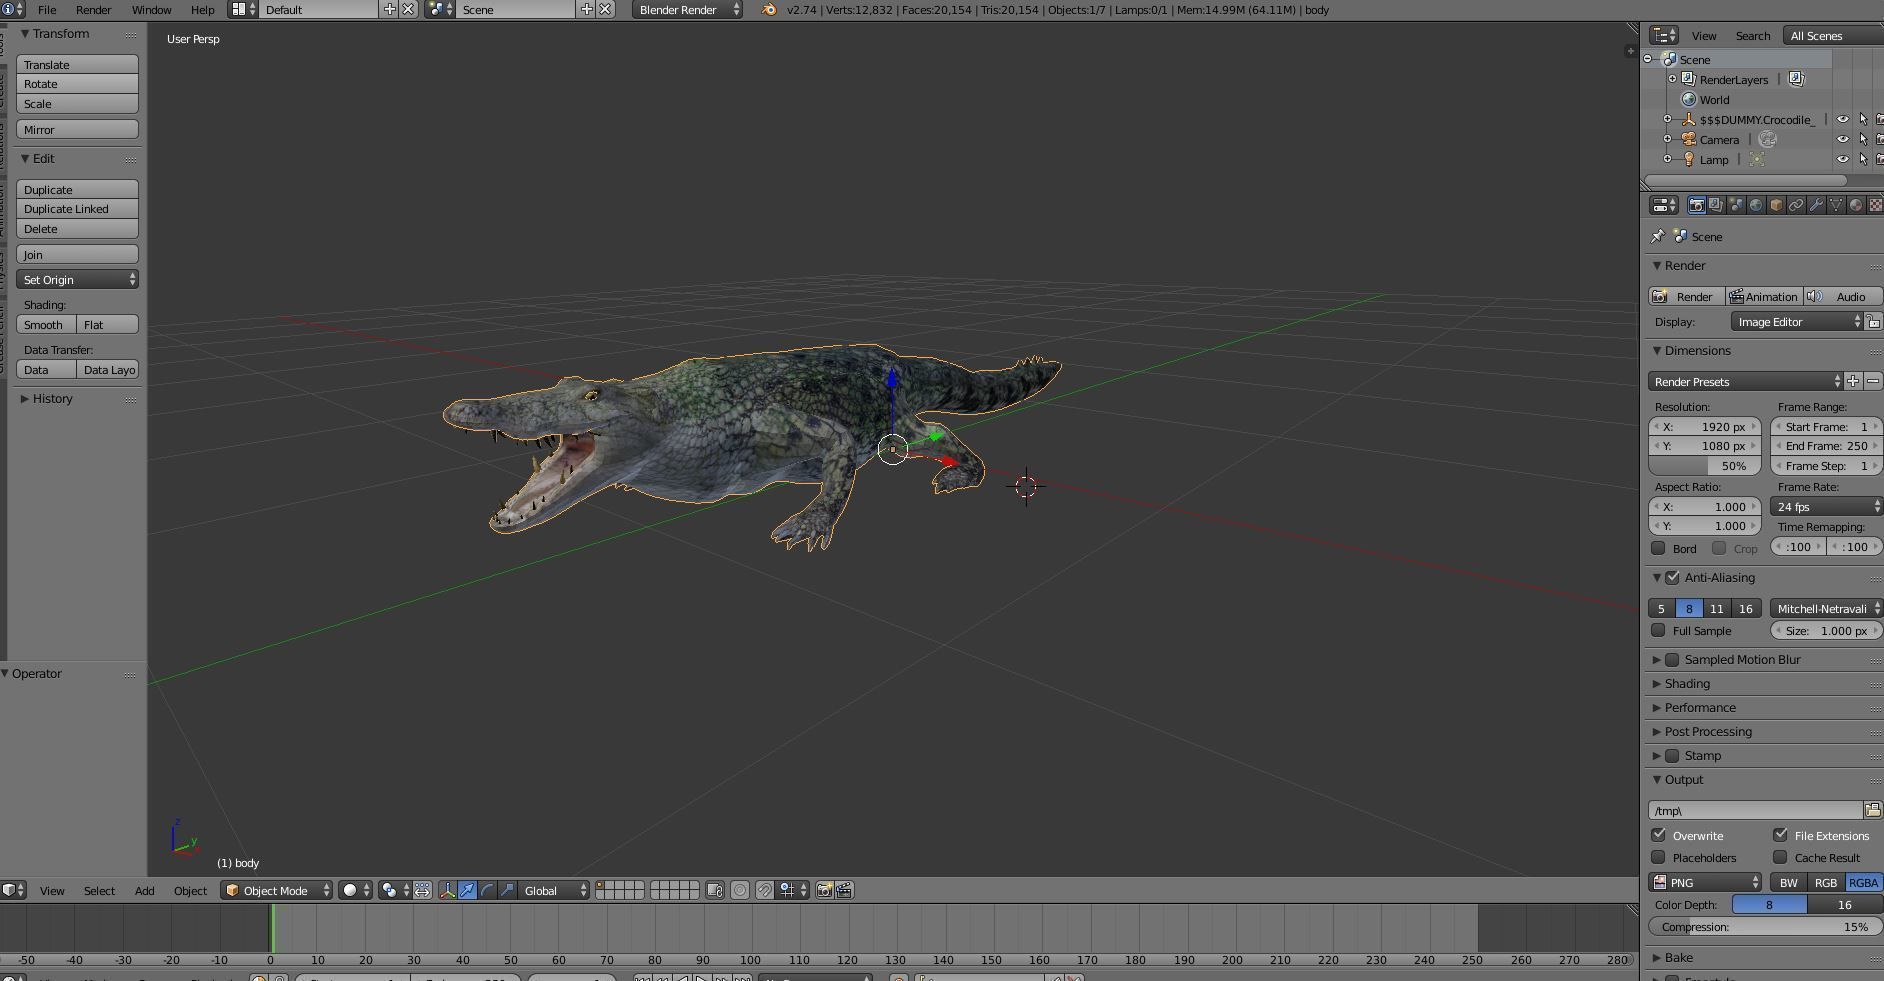This screenshot has width=1884, height=981.
Task: Toggle the Anti-Aliasing checkbox
Action: click(x=1672, y=577)
